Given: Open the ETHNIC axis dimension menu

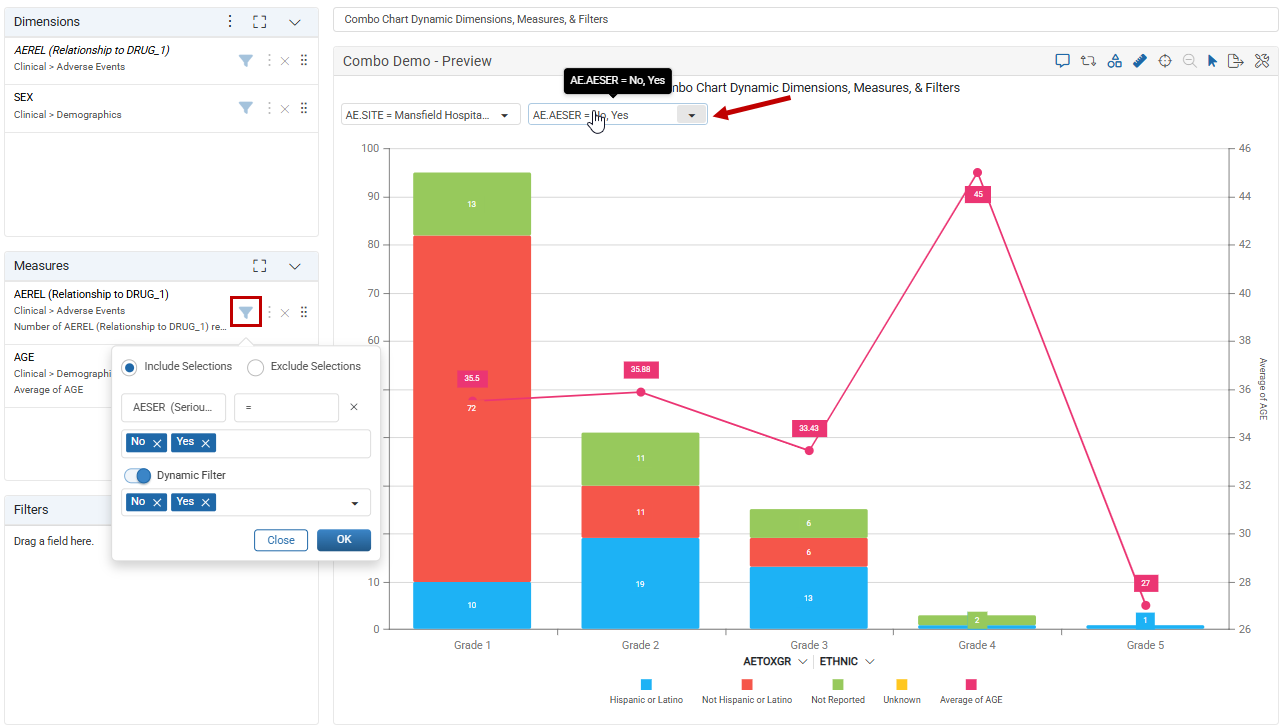Looking at the screenshot, I should coord(848,662).
